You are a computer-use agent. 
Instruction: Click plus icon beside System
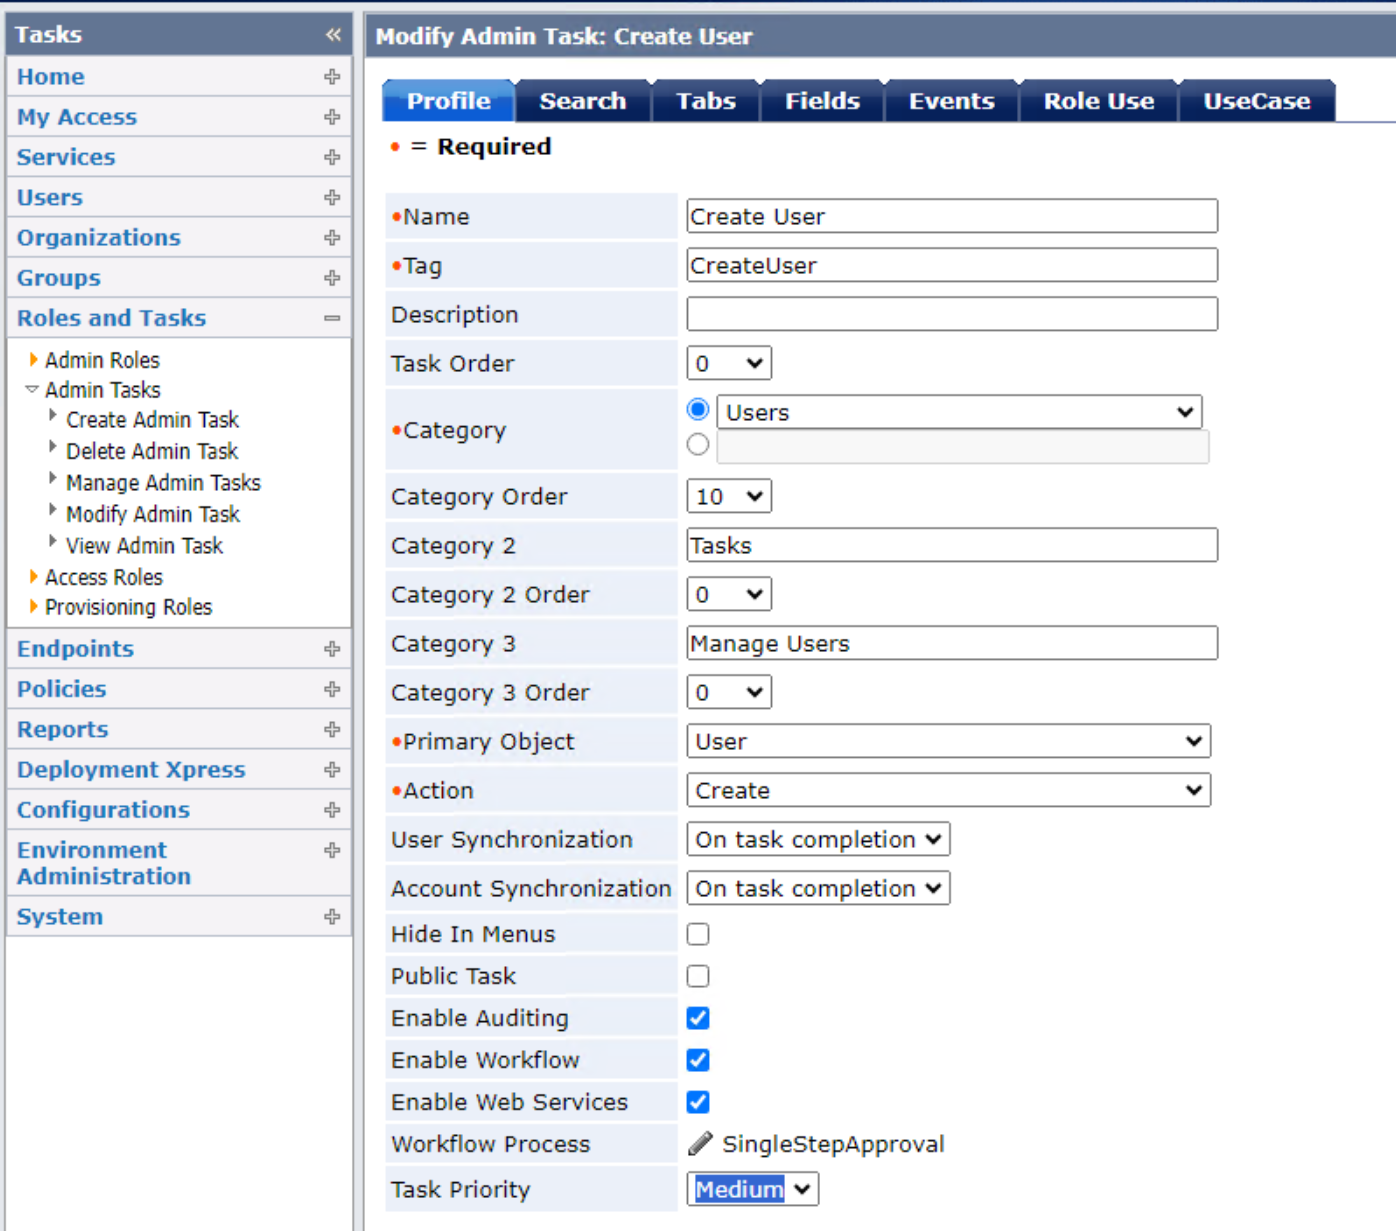[332, 917]
